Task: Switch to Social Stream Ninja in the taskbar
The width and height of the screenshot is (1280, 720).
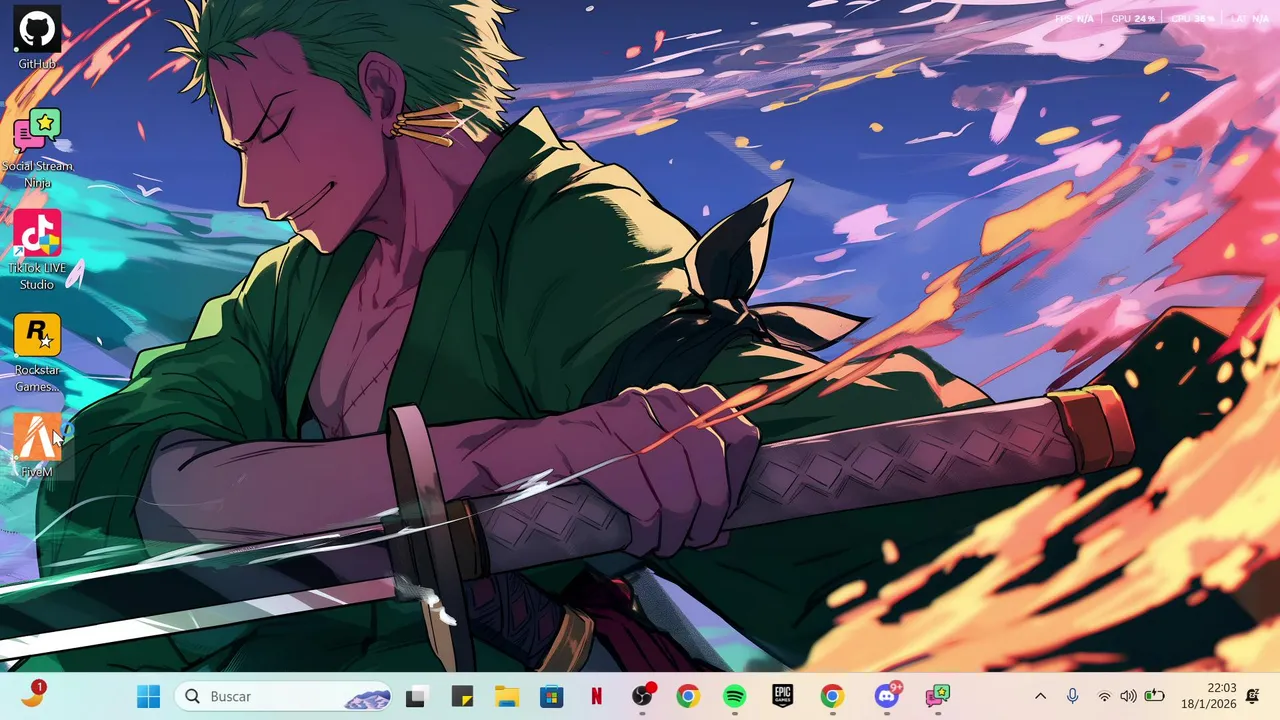Action: (937, 696)
